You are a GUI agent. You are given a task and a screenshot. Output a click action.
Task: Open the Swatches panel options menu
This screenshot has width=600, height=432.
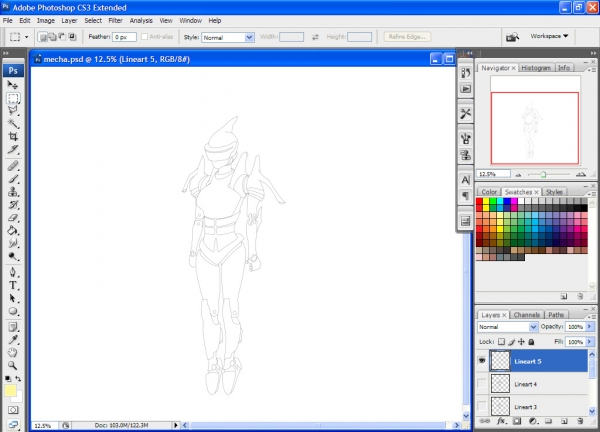(592, 193)
